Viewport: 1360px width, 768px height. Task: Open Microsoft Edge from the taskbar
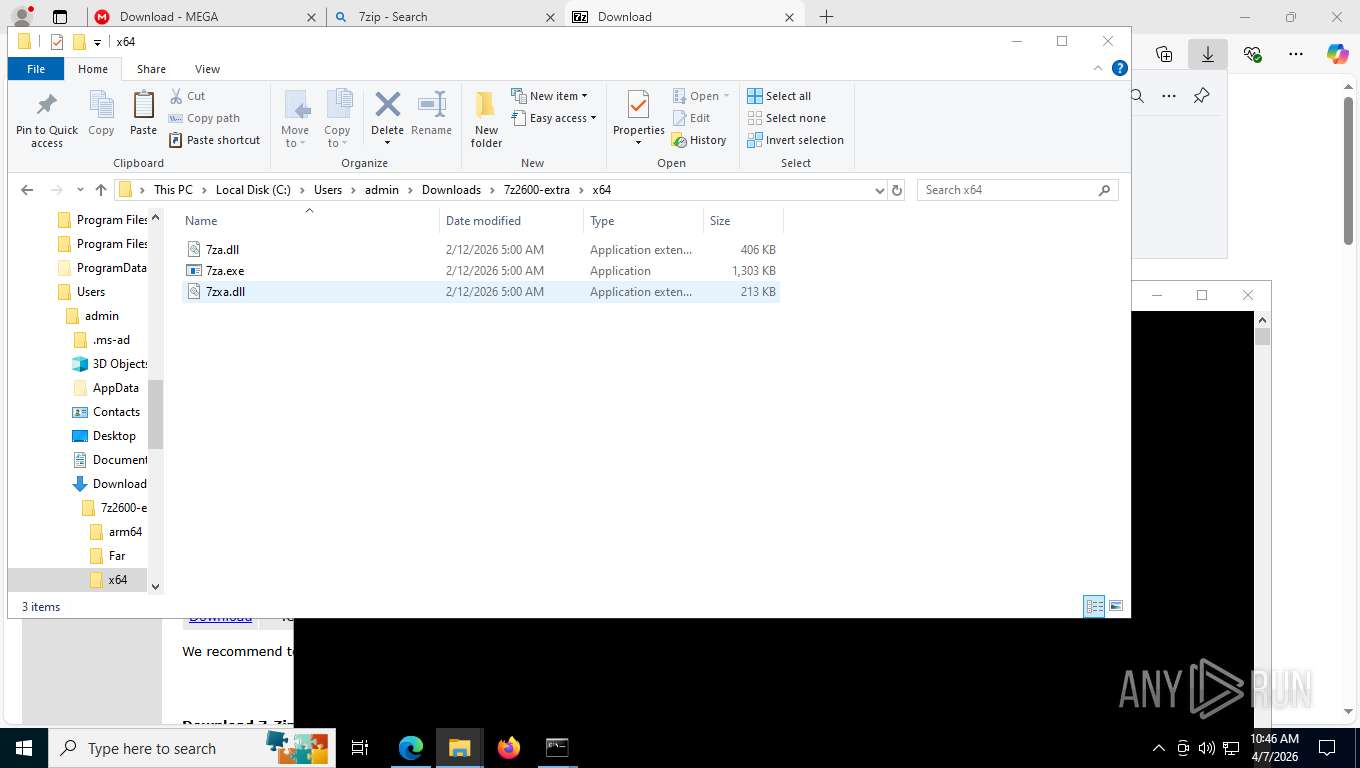pos(411,747)
